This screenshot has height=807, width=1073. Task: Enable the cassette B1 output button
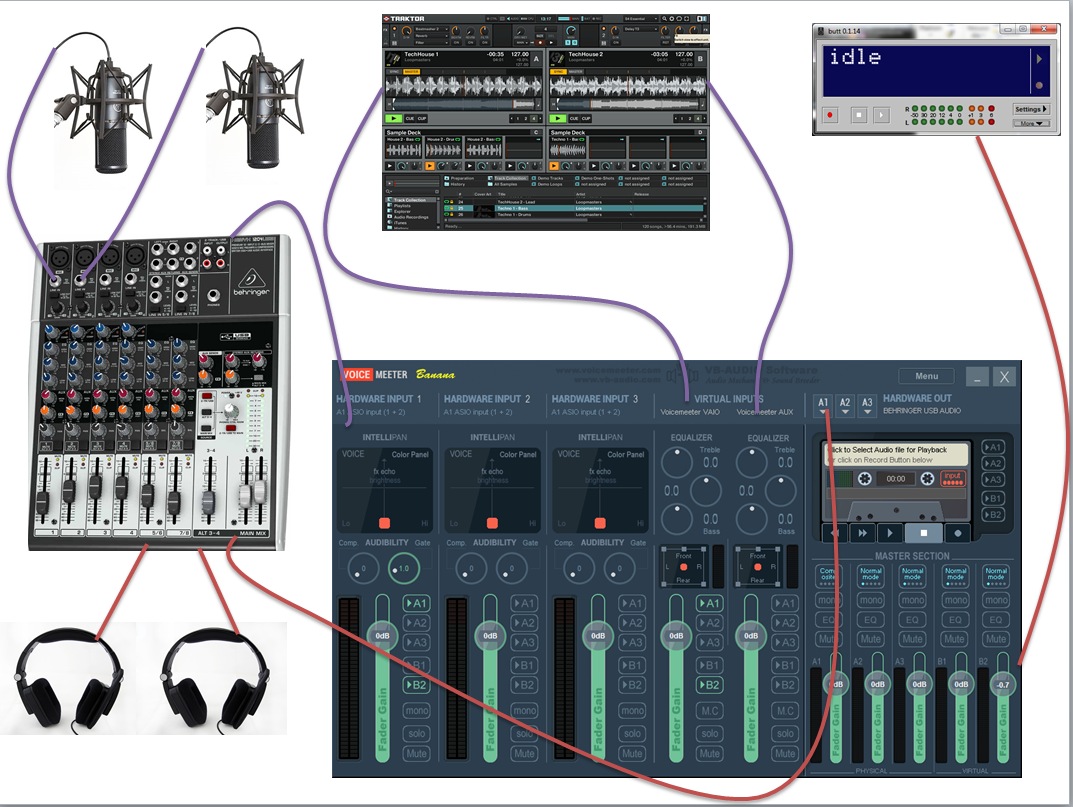992,498
